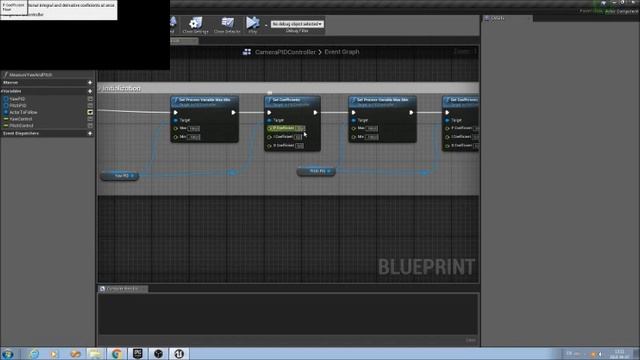Open Epic Games Launcher from the taskbar

138,353
